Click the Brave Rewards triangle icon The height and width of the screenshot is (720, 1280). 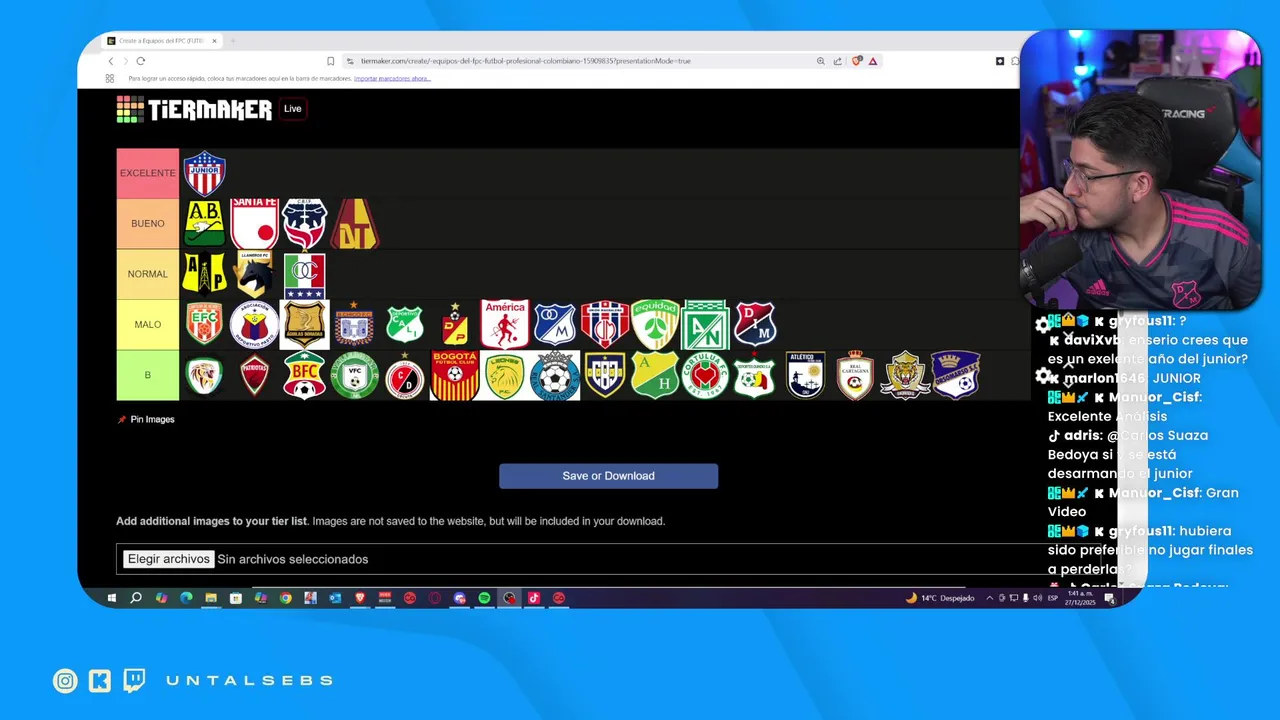[873, 61]
